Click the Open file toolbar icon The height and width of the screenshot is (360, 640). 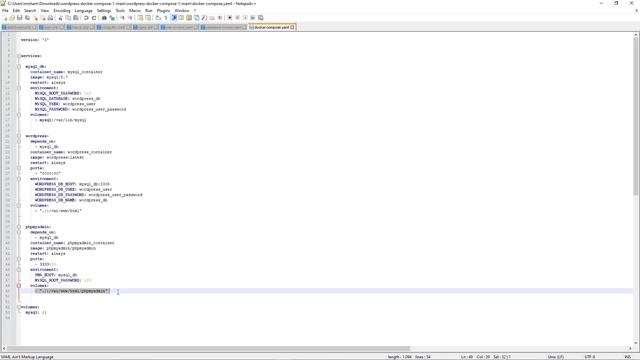12,18
